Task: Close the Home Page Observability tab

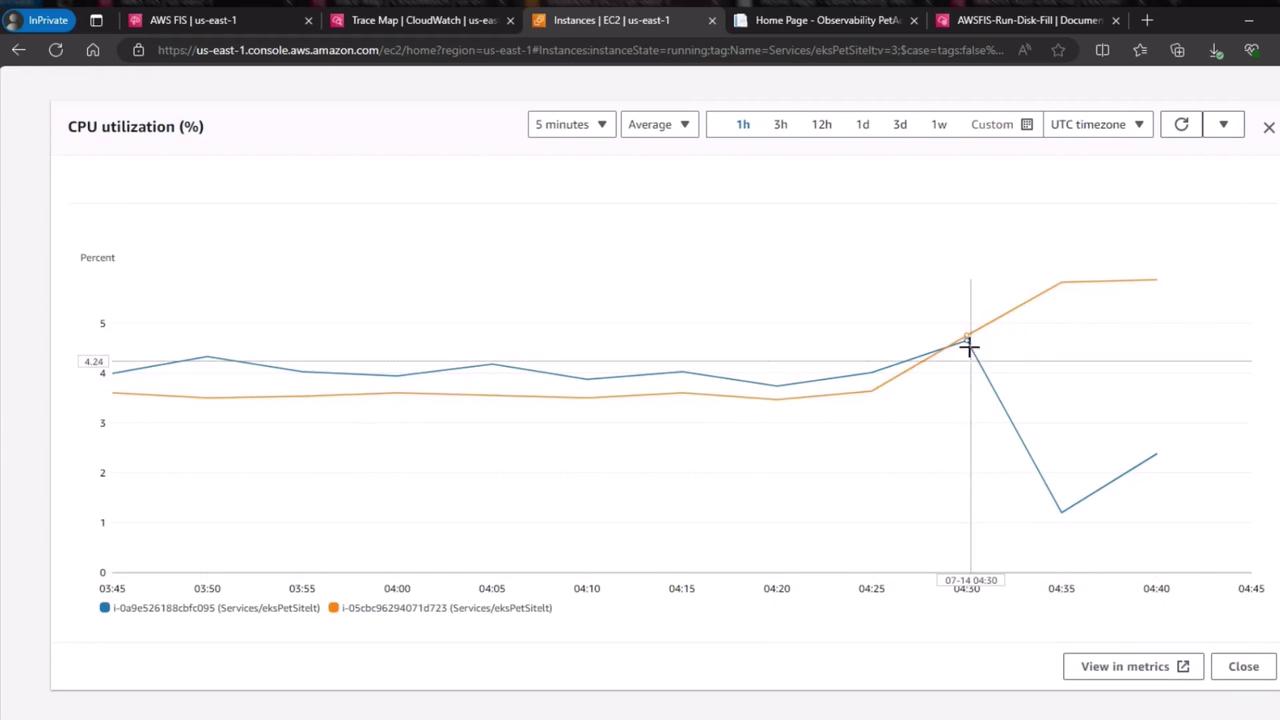Action: tap(914, 20)
